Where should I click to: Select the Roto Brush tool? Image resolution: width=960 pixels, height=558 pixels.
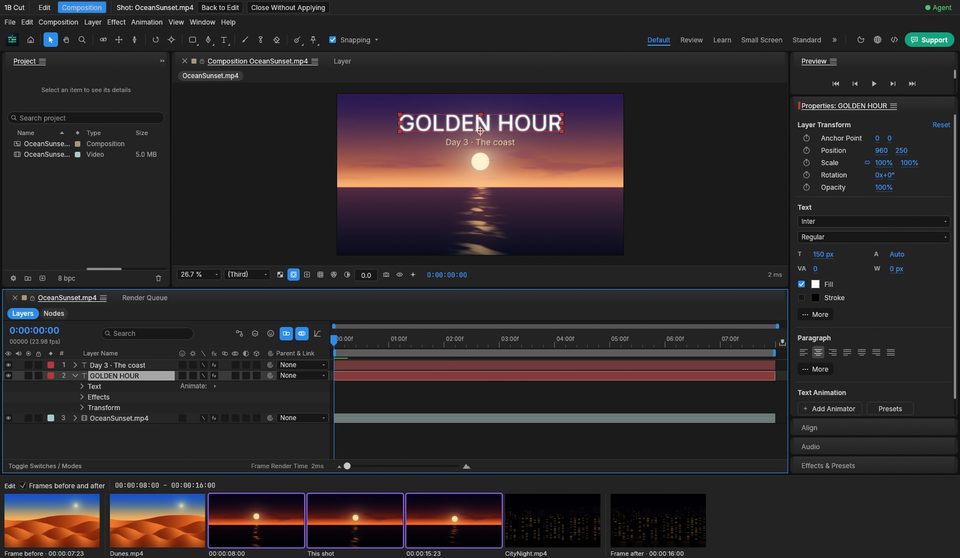(x=298, y=40)
